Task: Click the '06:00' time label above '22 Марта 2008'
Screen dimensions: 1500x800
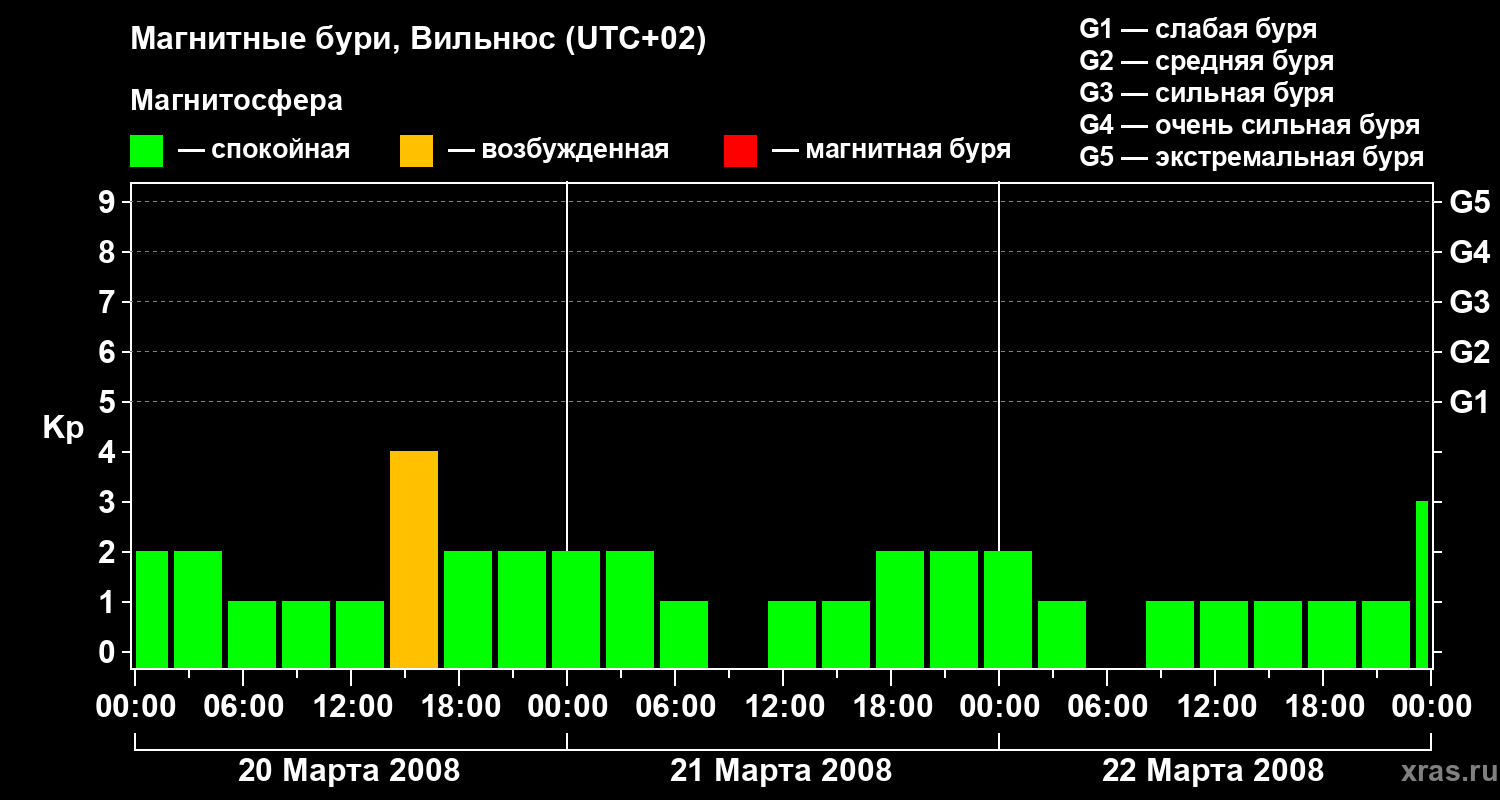Action: coord(1106,707)
